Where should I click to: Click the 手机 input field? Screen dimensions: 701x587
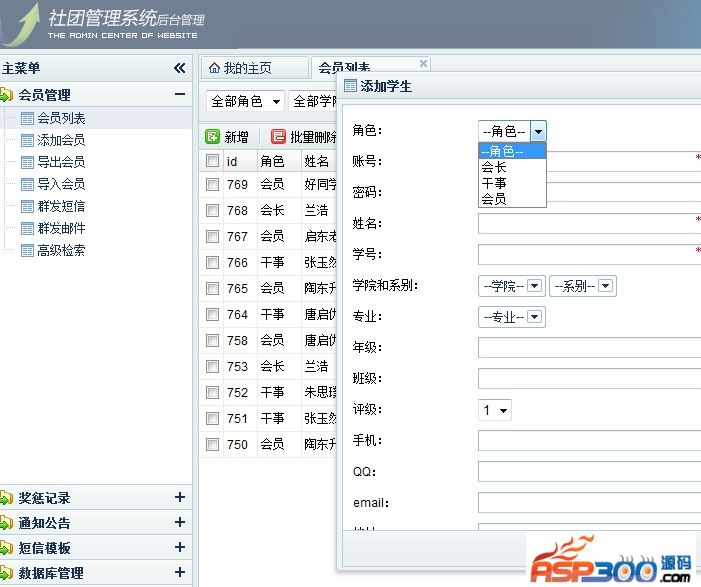pyautogui.click(x=590, y=441)
